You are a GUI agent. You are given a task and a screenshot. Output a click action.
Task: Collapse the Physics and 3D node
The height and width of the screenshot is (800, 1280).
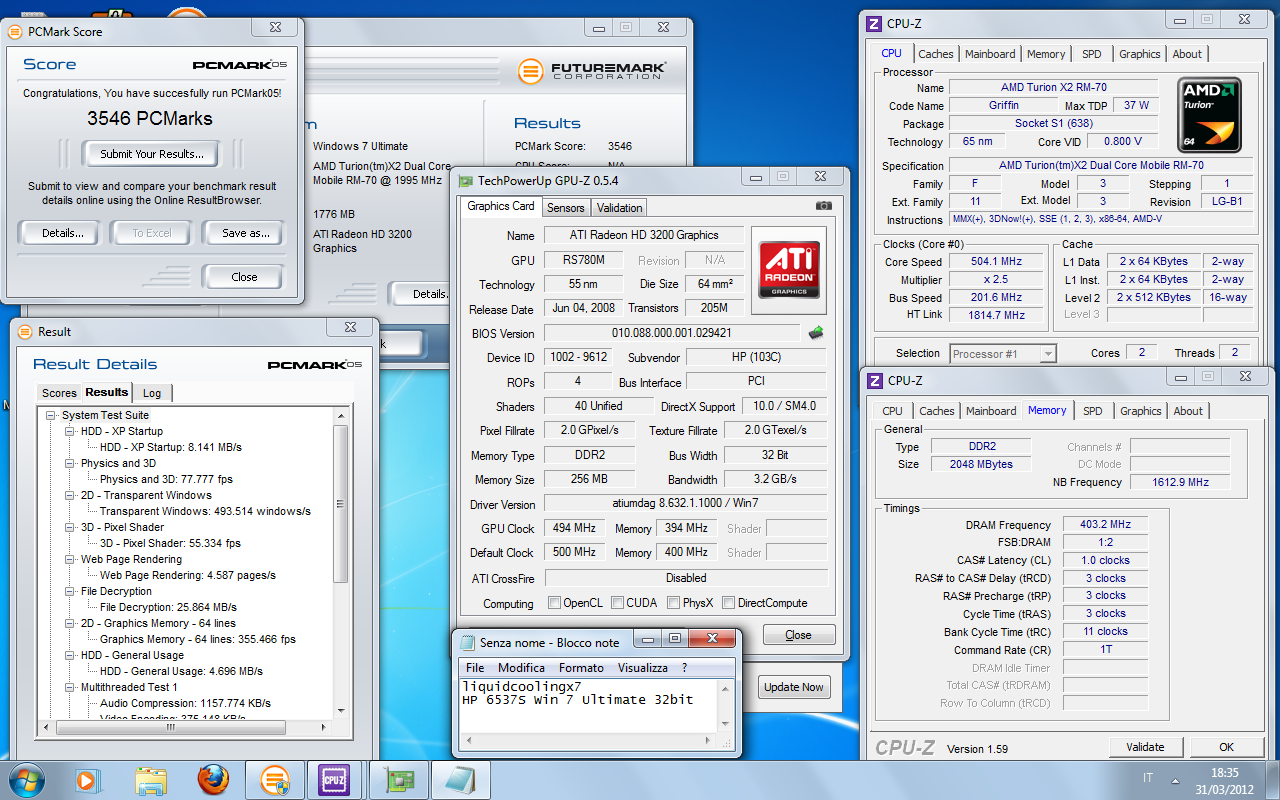pos(70,463)
